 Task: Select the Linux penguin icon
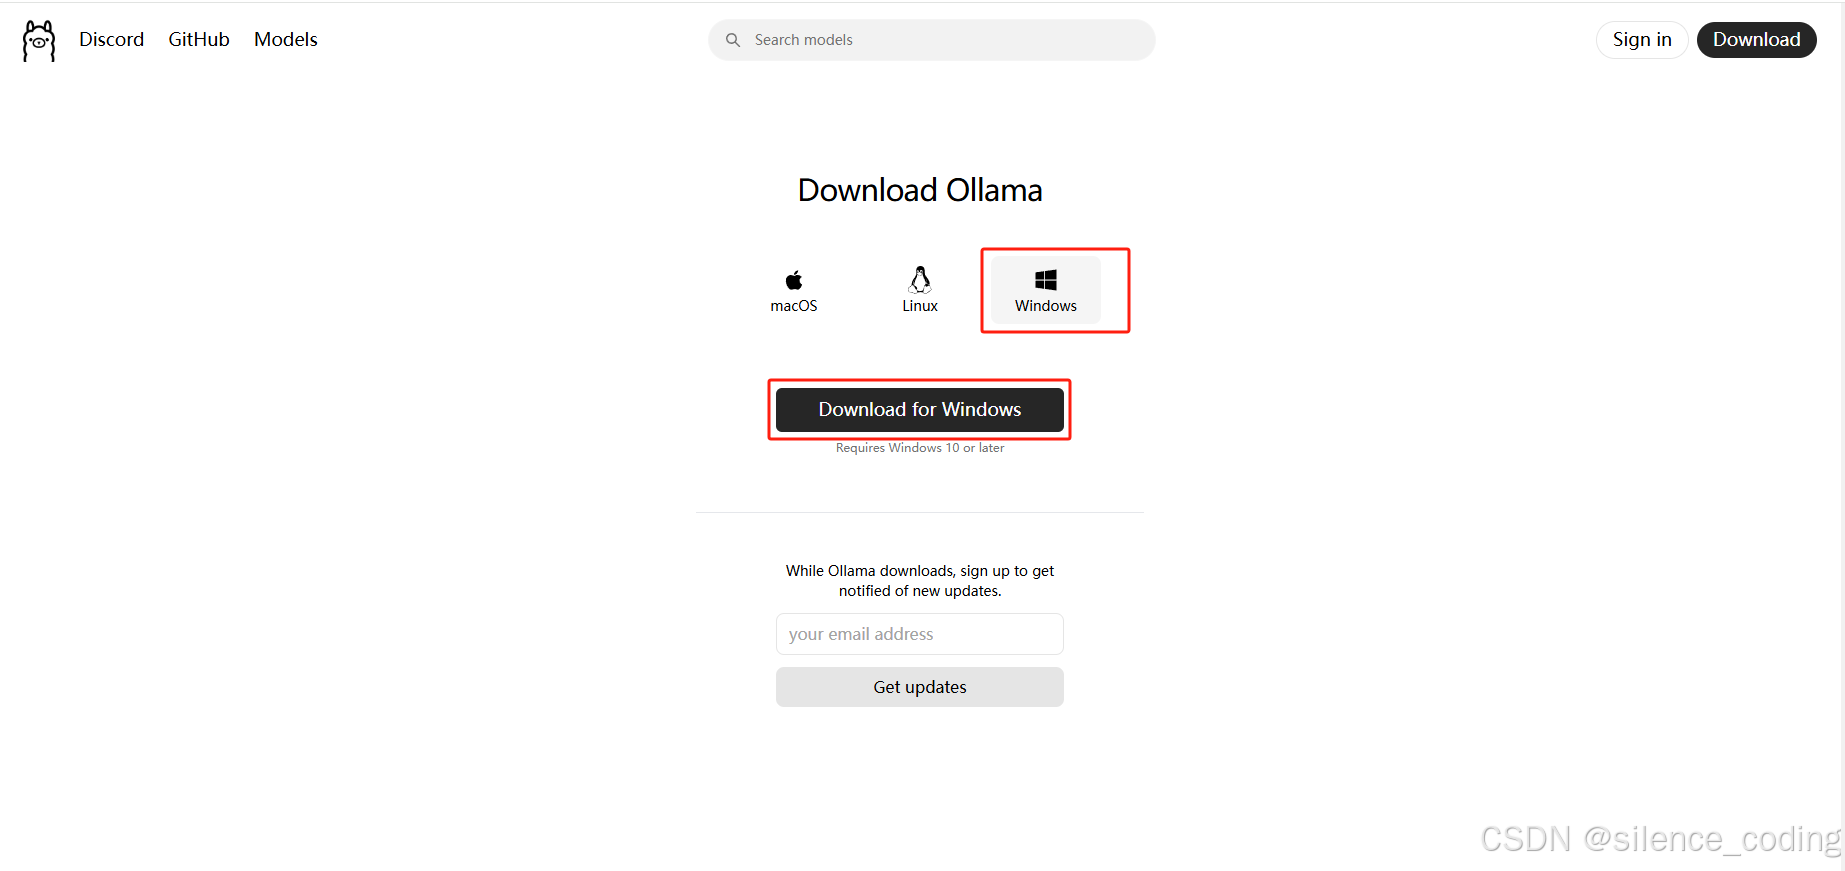pyautogui.click(x=920, y=279)
